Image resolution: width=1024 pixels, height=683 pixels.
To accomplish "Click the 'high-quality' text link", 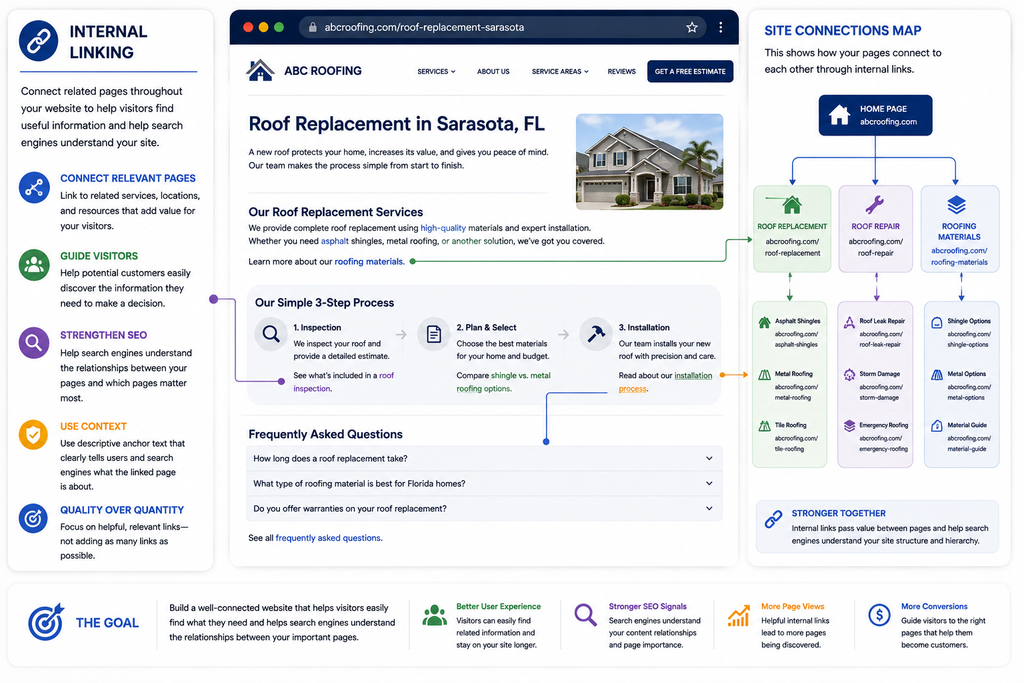I will 443,228.
